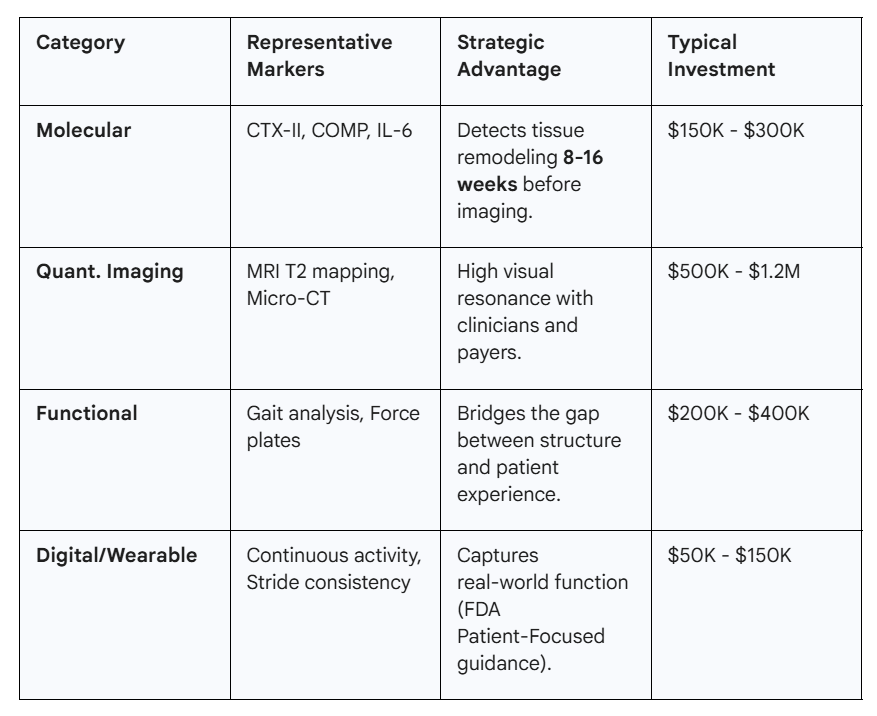Select the $500K - $1.2M investment cell
Screen dimensions: 877x716
(735, 272)
